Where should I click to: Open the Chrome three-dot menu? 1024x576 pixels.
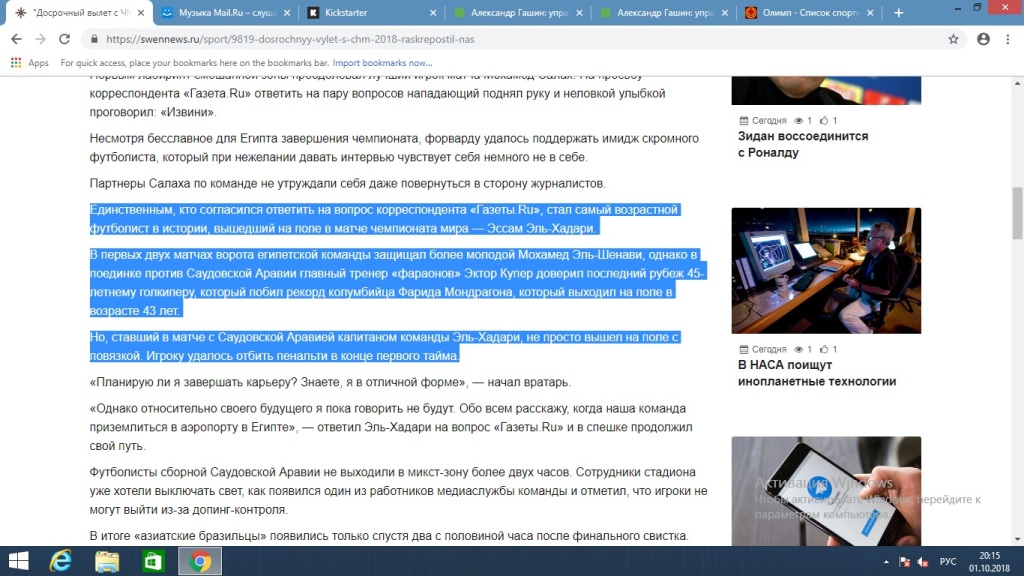tap(1008, 39)
